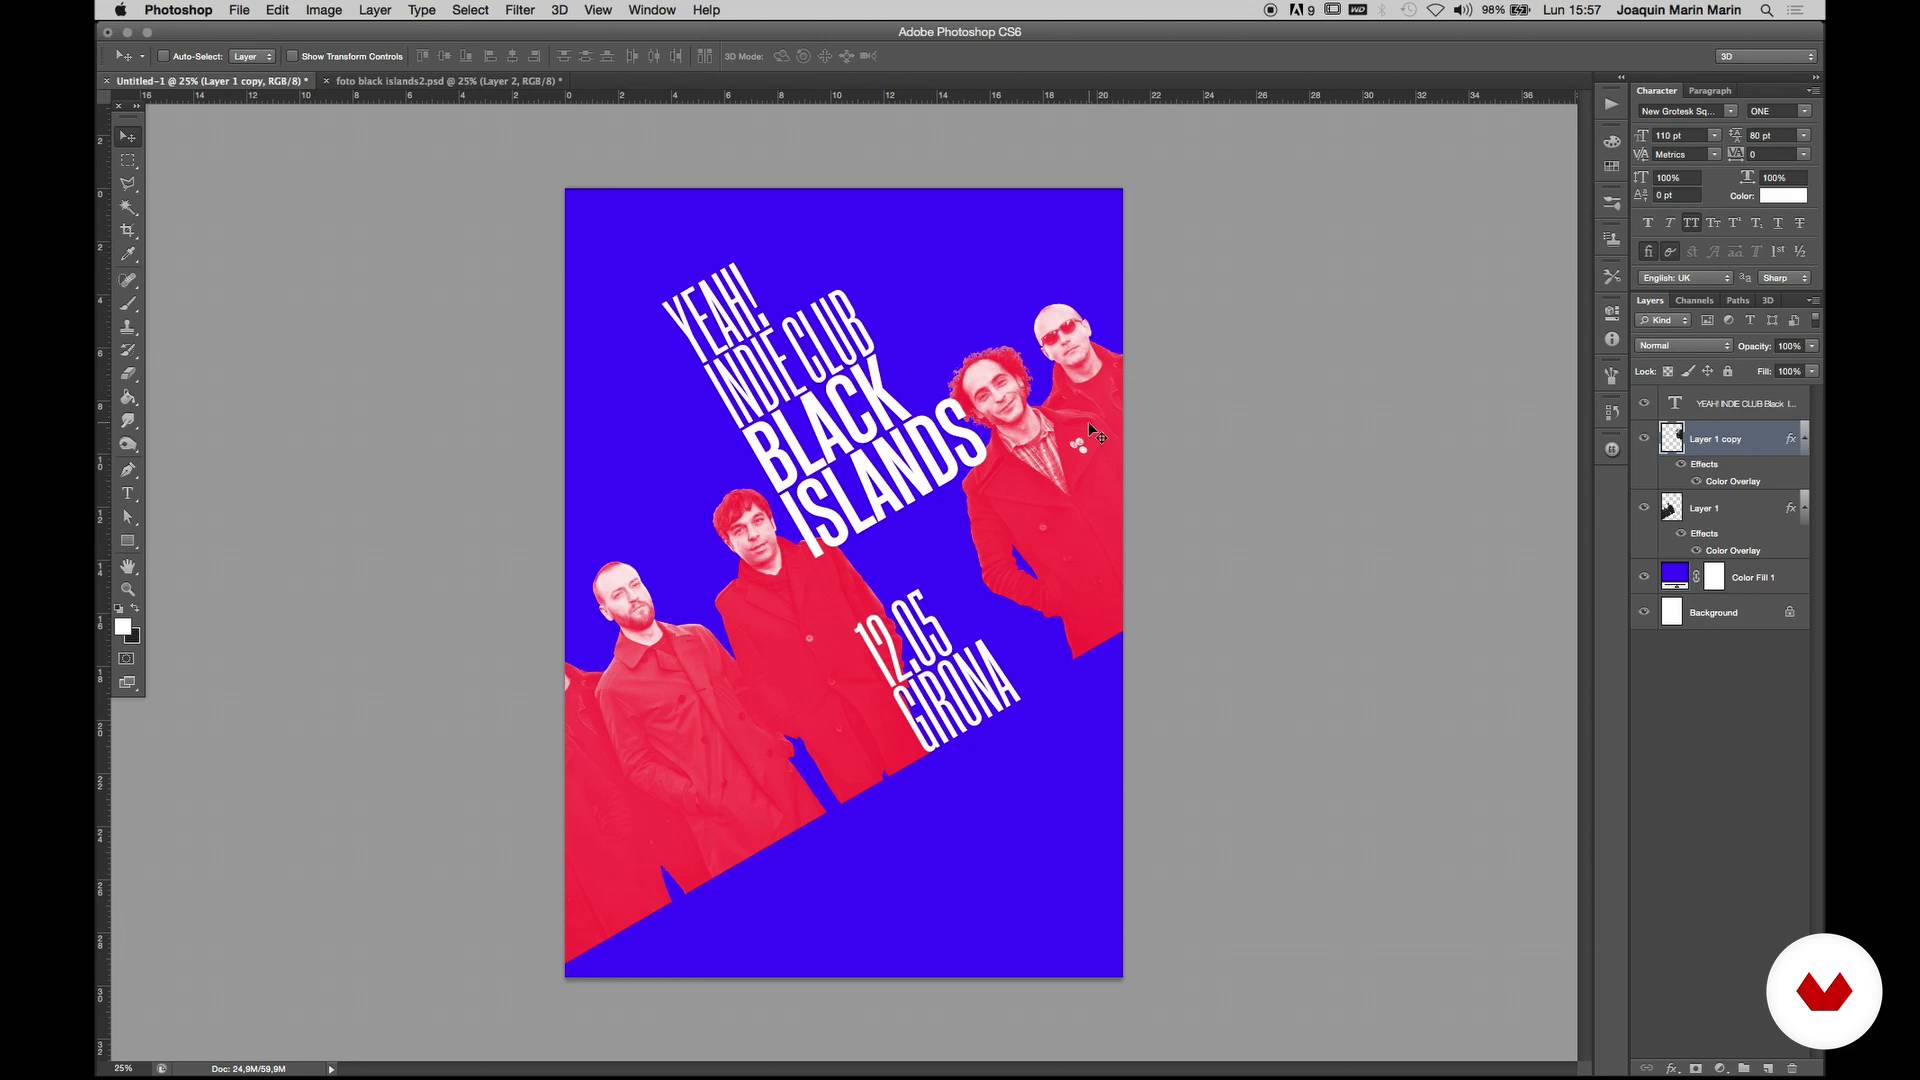
Task: Hide the Layer 1 copy layer
Action: 1644,438
